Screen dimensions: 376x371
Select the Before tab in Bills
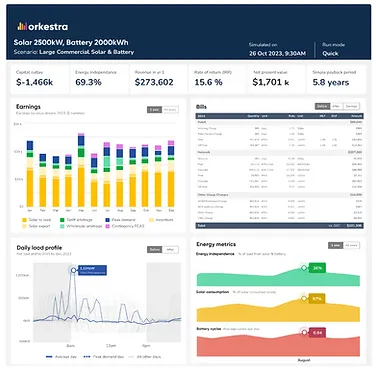[x=322, y=106]
